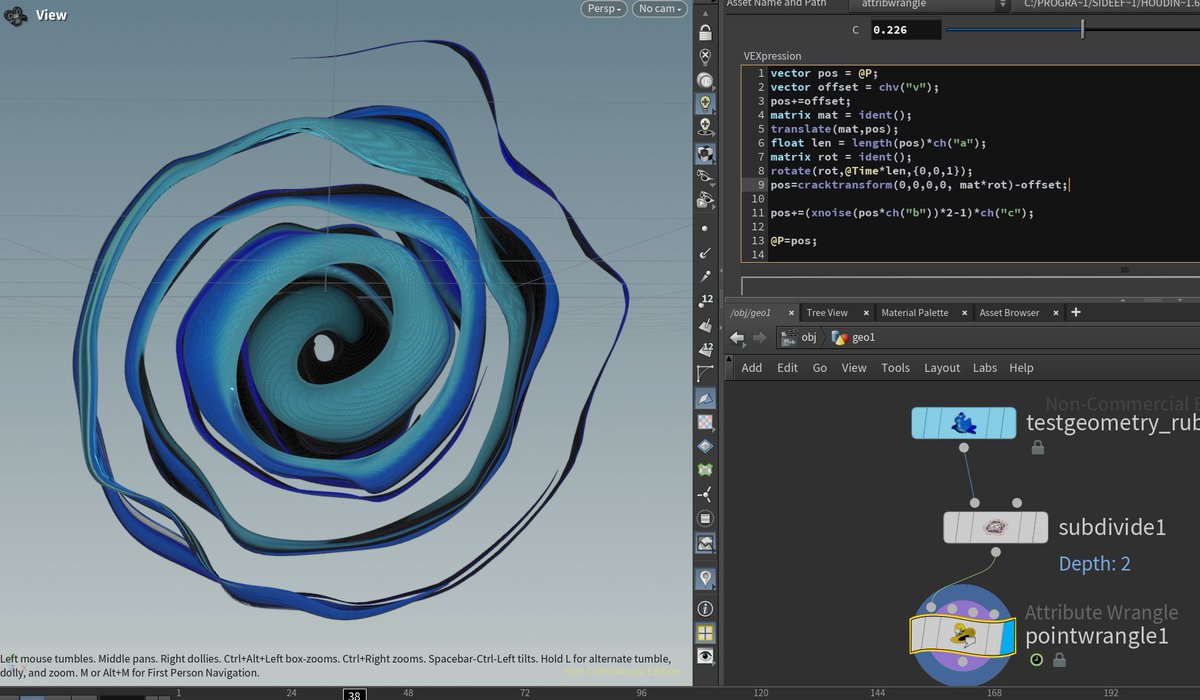Image resolution: width=1200 pixels, height=700 pixels.
Task: Click the frame 38 marker on timeline
Action: [354, 694]
